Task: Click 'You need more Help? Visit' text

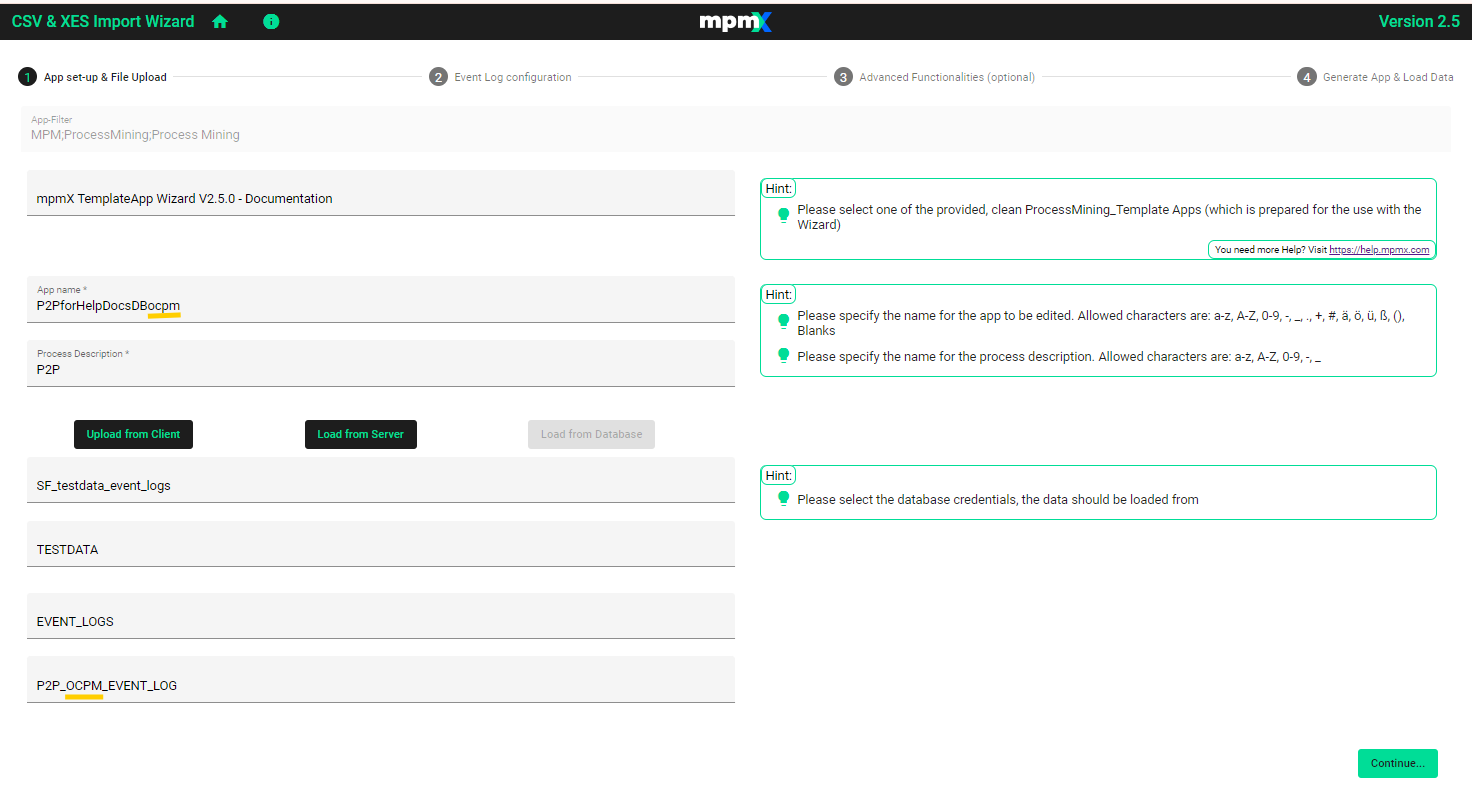Action: [x=1271, y=250]
